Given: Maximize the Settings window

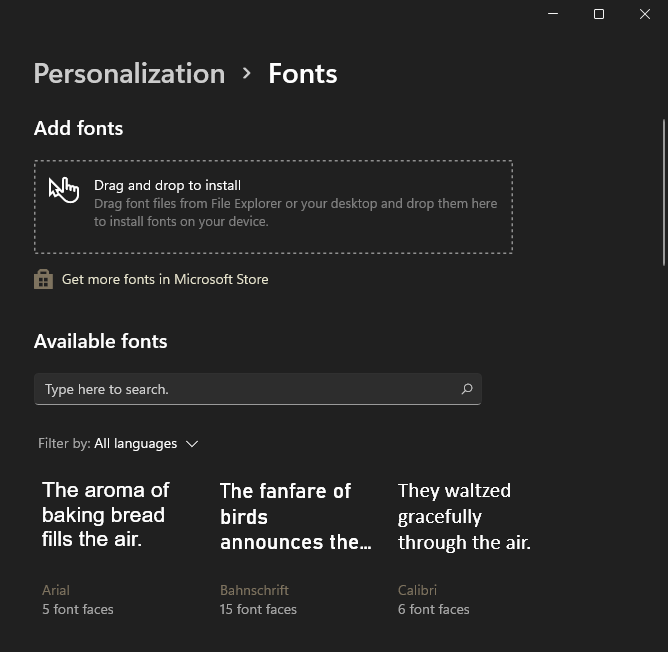Looking at the screenshot, I should [599, 14].
